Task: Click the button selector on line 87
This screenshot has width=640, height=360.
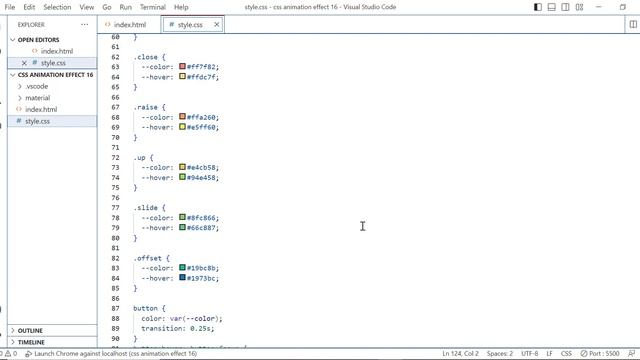Action: (x=145, y=308)
